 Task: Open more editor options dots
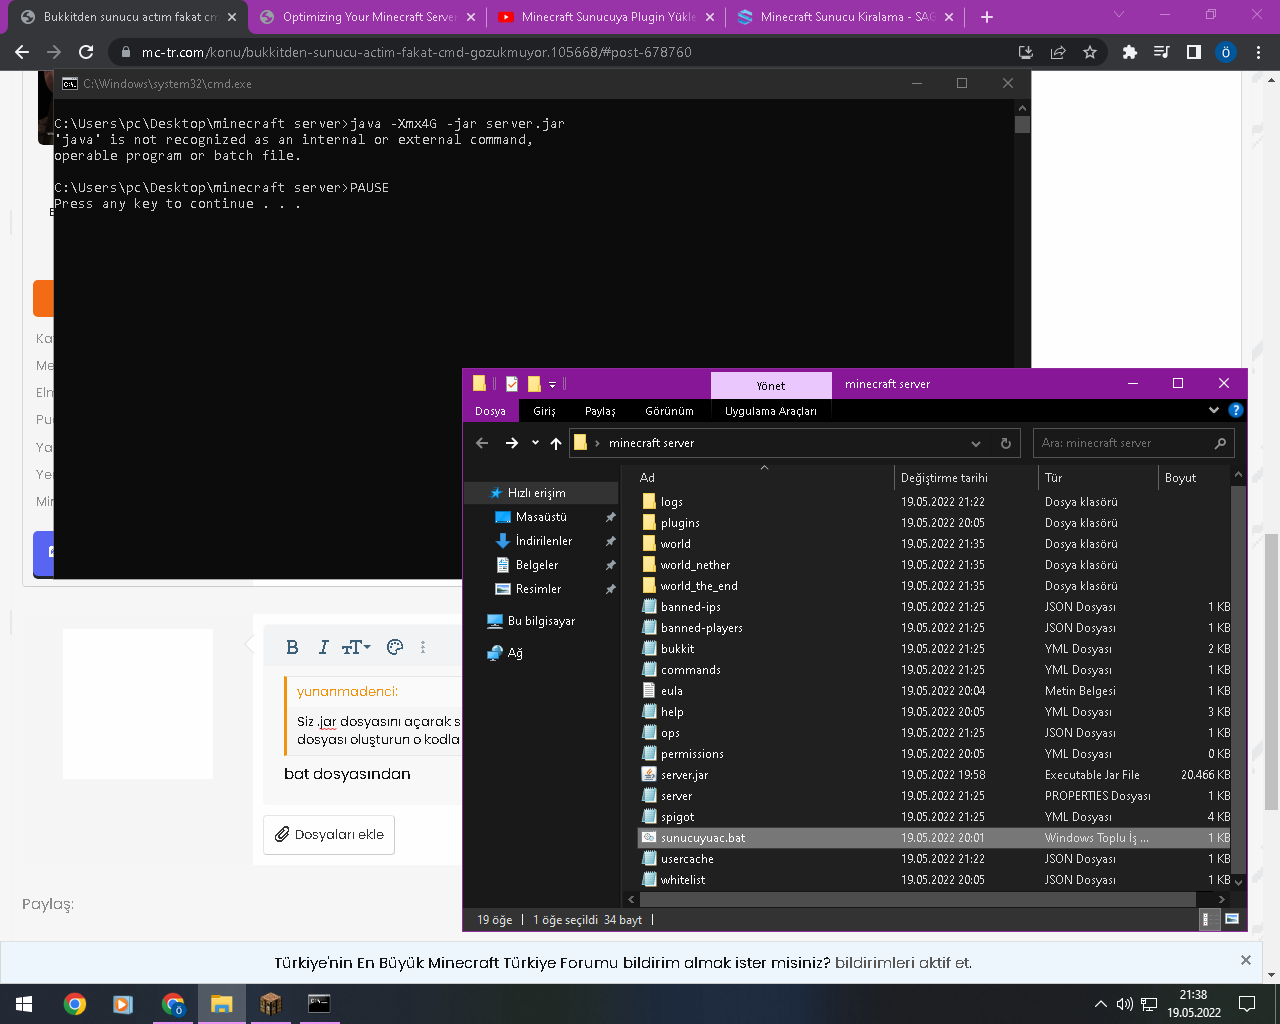click(423, 647)
